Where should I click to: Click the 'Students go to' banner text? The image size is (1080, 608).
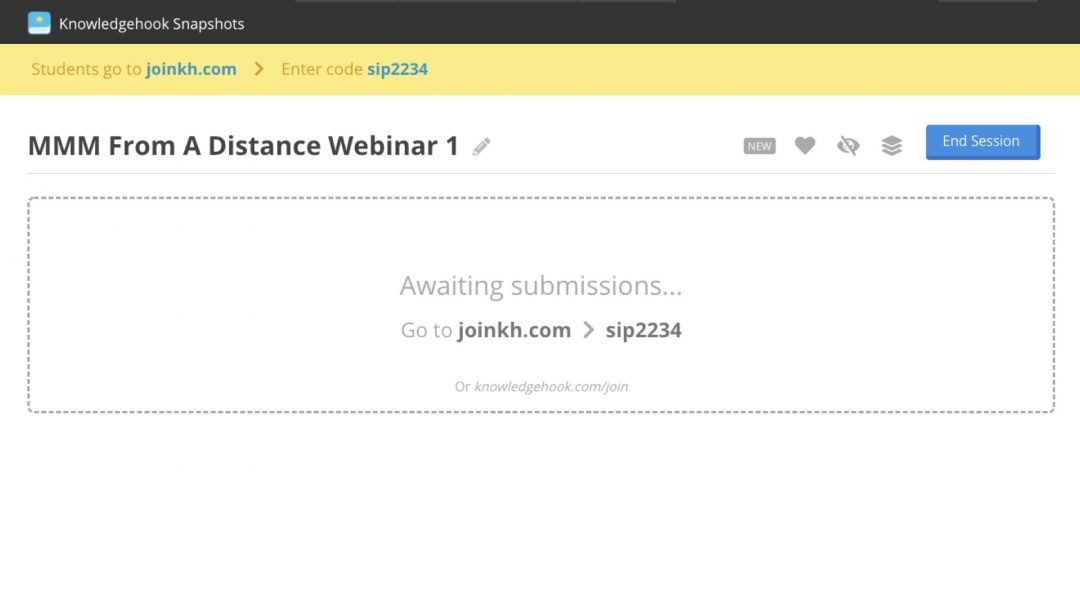[x=86, y=69]
